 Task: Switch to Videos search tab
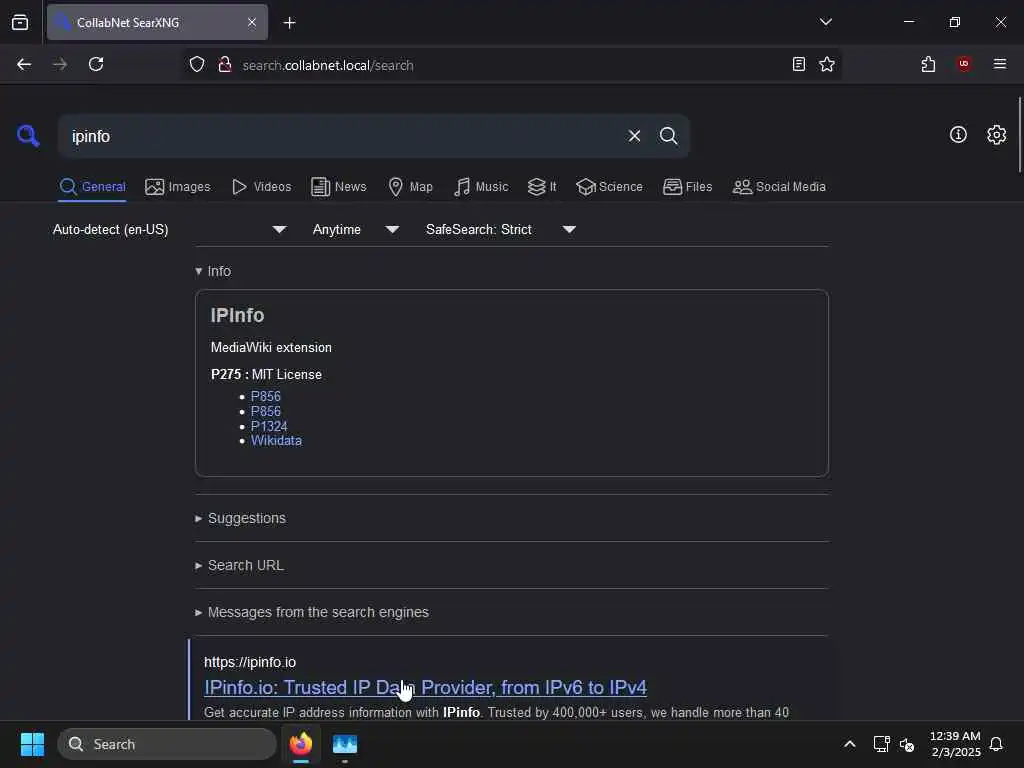[262, 187]
